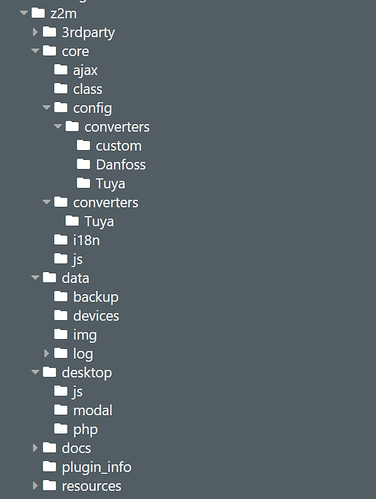376x499 pixels.
Task: Expand the 3rdparty folder arrow
Action: 35,32
